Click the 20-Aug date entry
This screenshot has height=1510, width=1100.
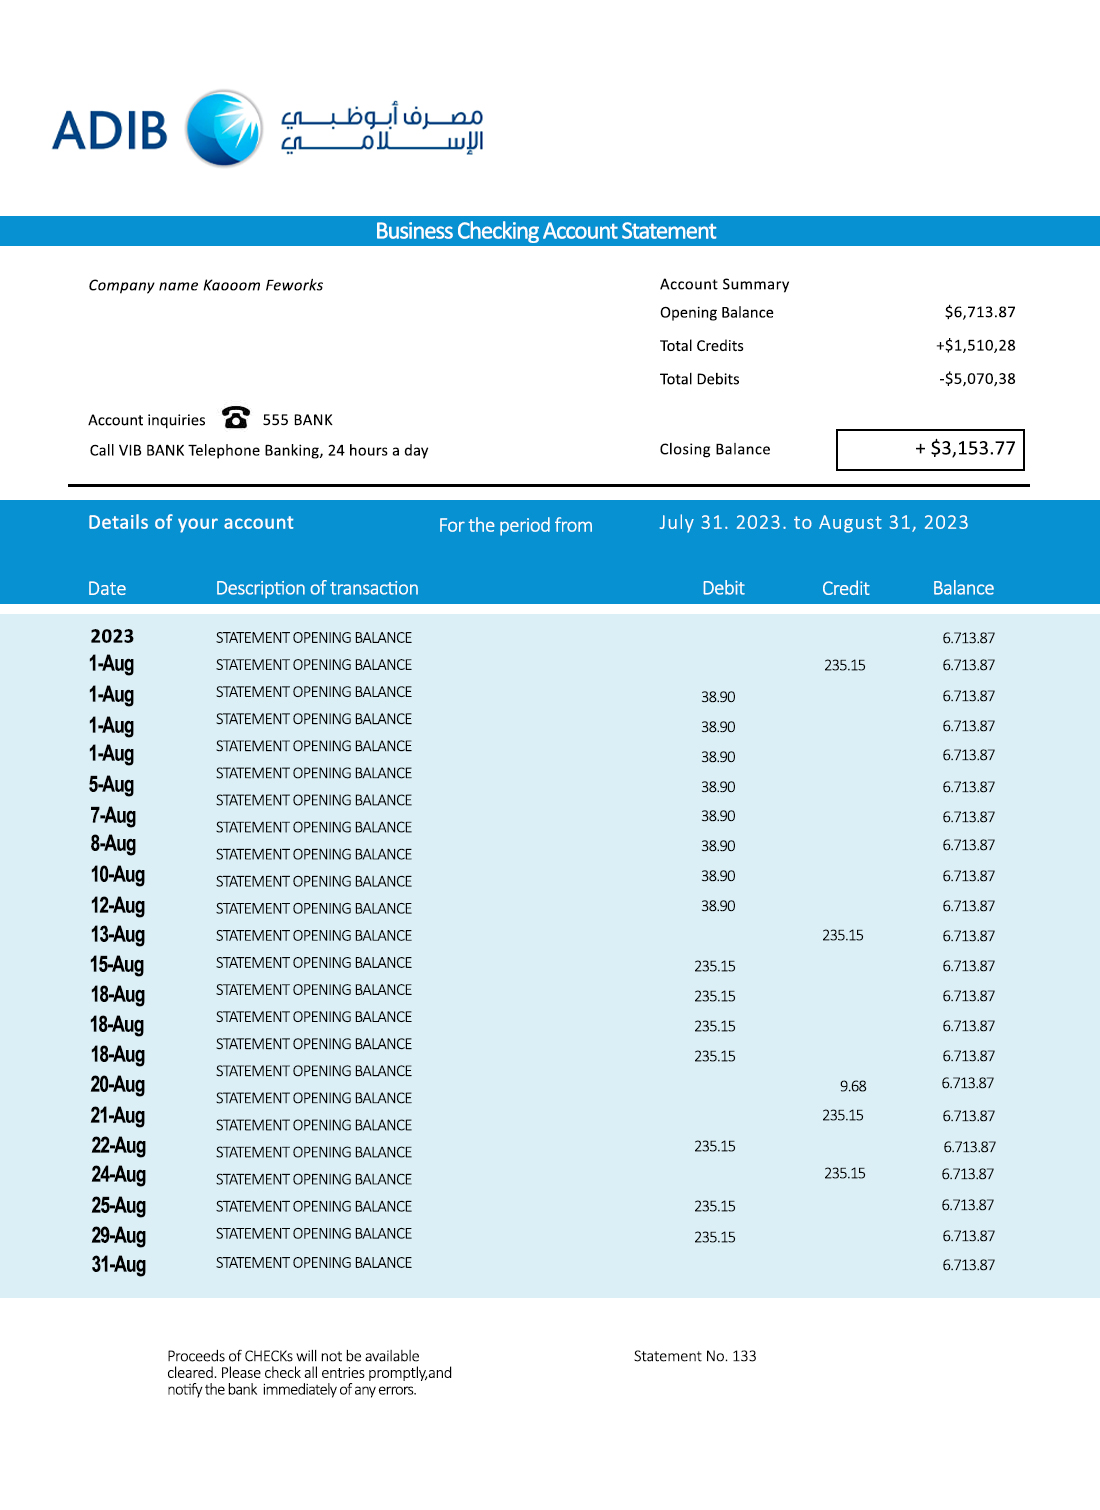coord(118,1085)
